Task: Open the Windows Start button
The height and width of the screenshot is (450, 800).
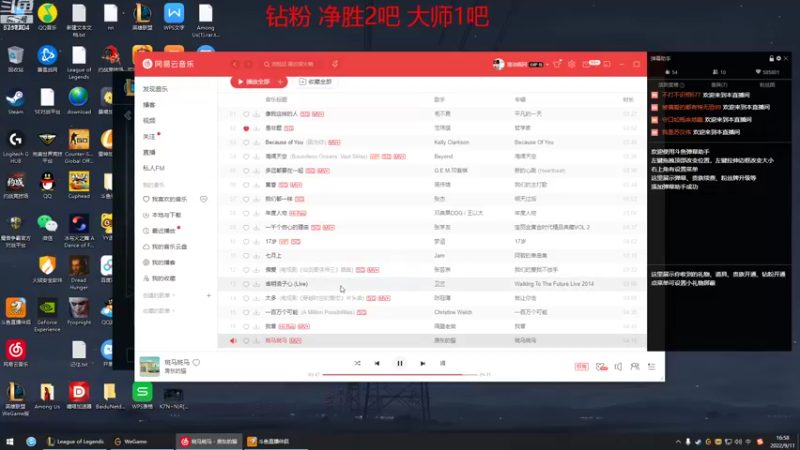Action: (x=10, y=441)
